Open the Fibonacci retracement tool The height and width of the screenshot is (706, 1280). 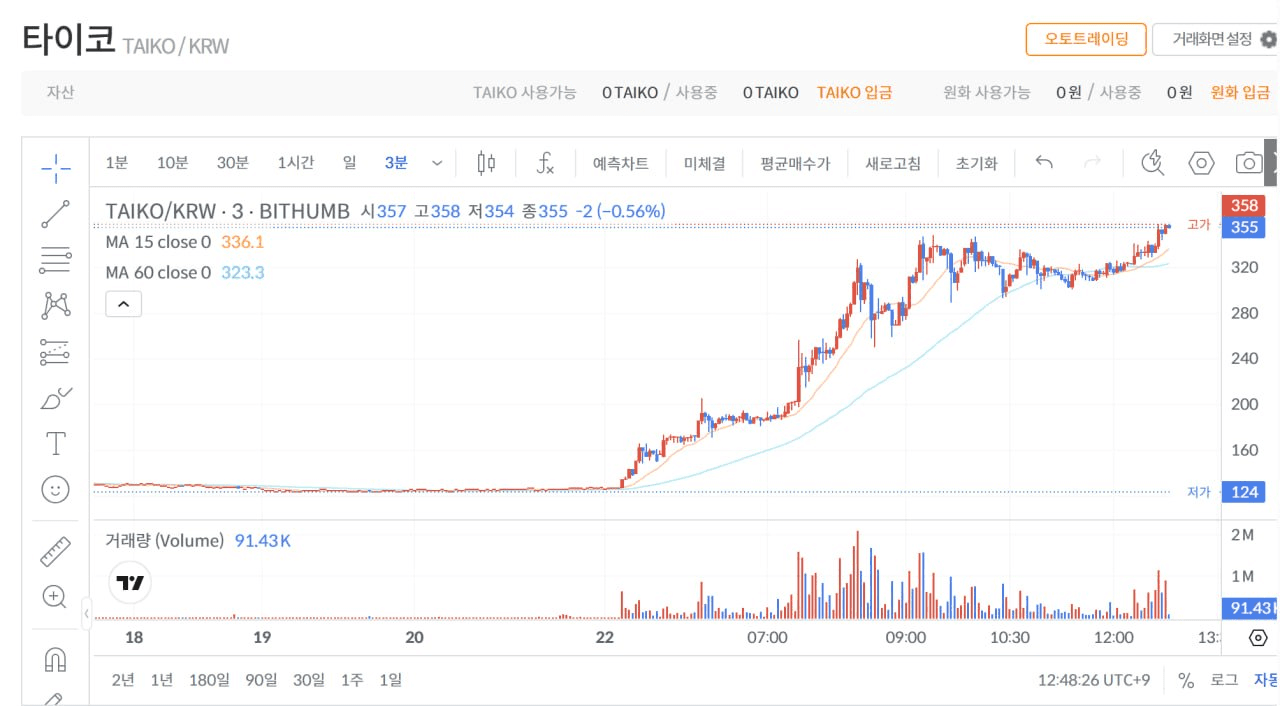[x=56, y=260]
